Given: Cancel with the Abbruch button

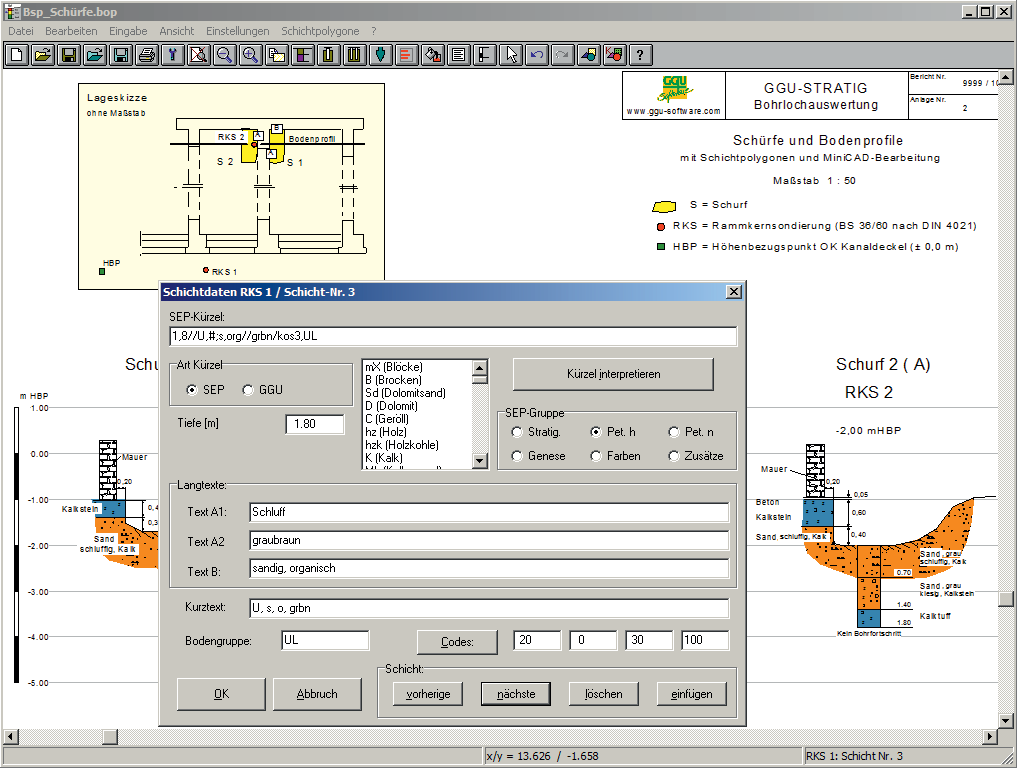Looking at the screenshot, I should (x=317, y=694).
